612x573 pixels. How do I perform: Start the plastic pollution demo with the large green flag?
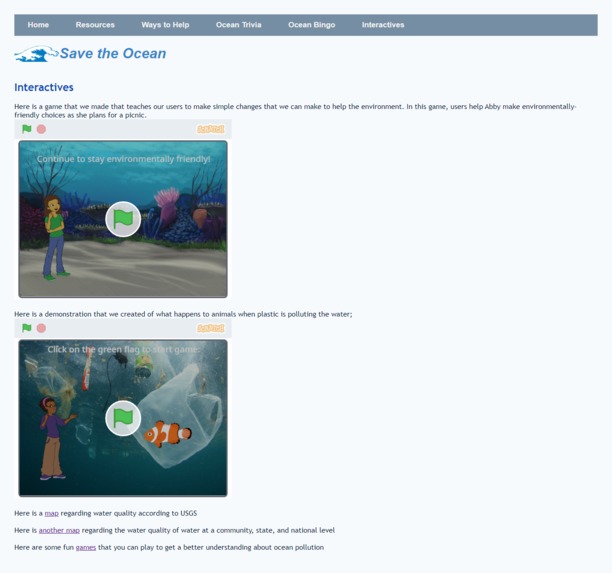(x=123, y=418)
